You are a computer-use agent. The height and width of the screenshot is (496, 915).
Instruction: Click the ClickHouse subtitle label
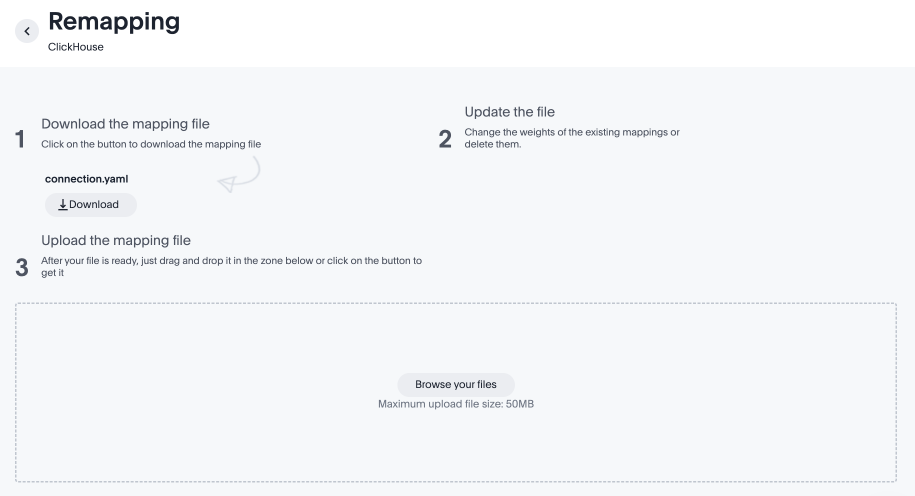coord(75,48)
